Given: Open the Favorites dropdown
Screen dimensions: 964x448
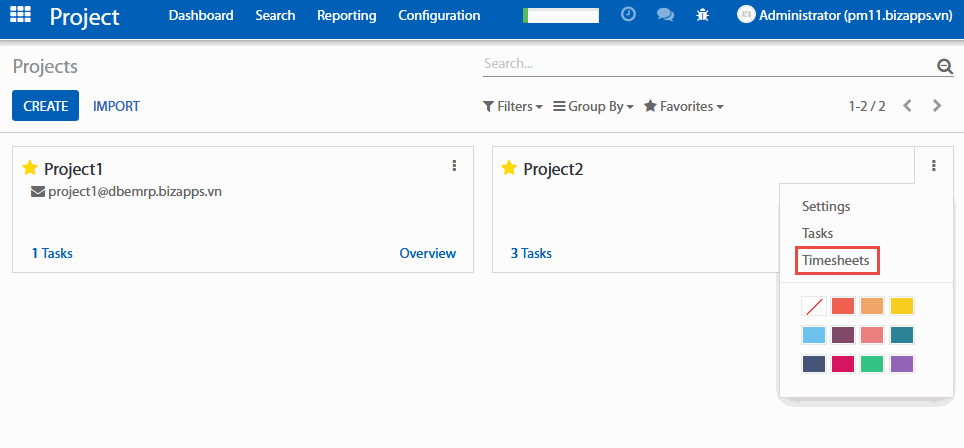Looking at the screenshot, I should [x=683, y=106].
